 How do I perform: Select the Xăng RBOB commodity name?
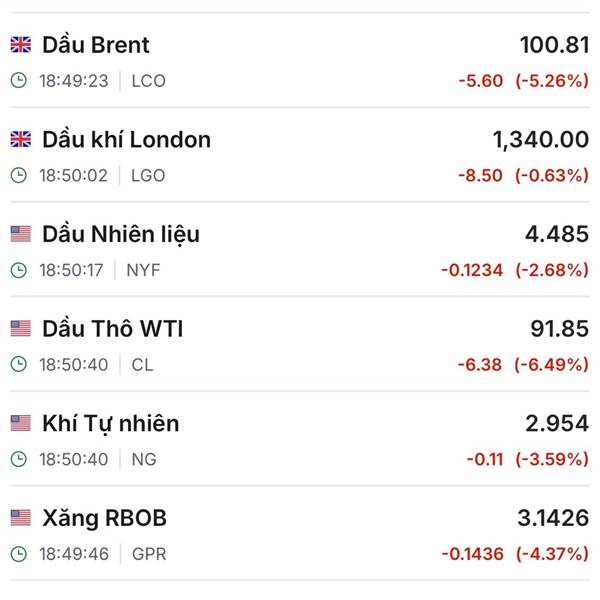[105, 518]
